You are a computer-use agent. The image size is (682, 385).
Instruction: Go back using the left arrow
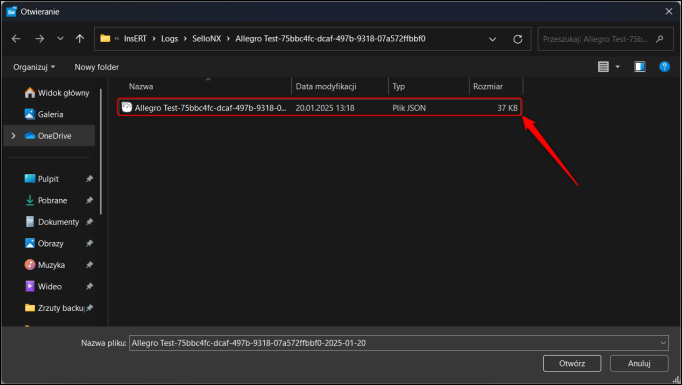tap(16, 39)
